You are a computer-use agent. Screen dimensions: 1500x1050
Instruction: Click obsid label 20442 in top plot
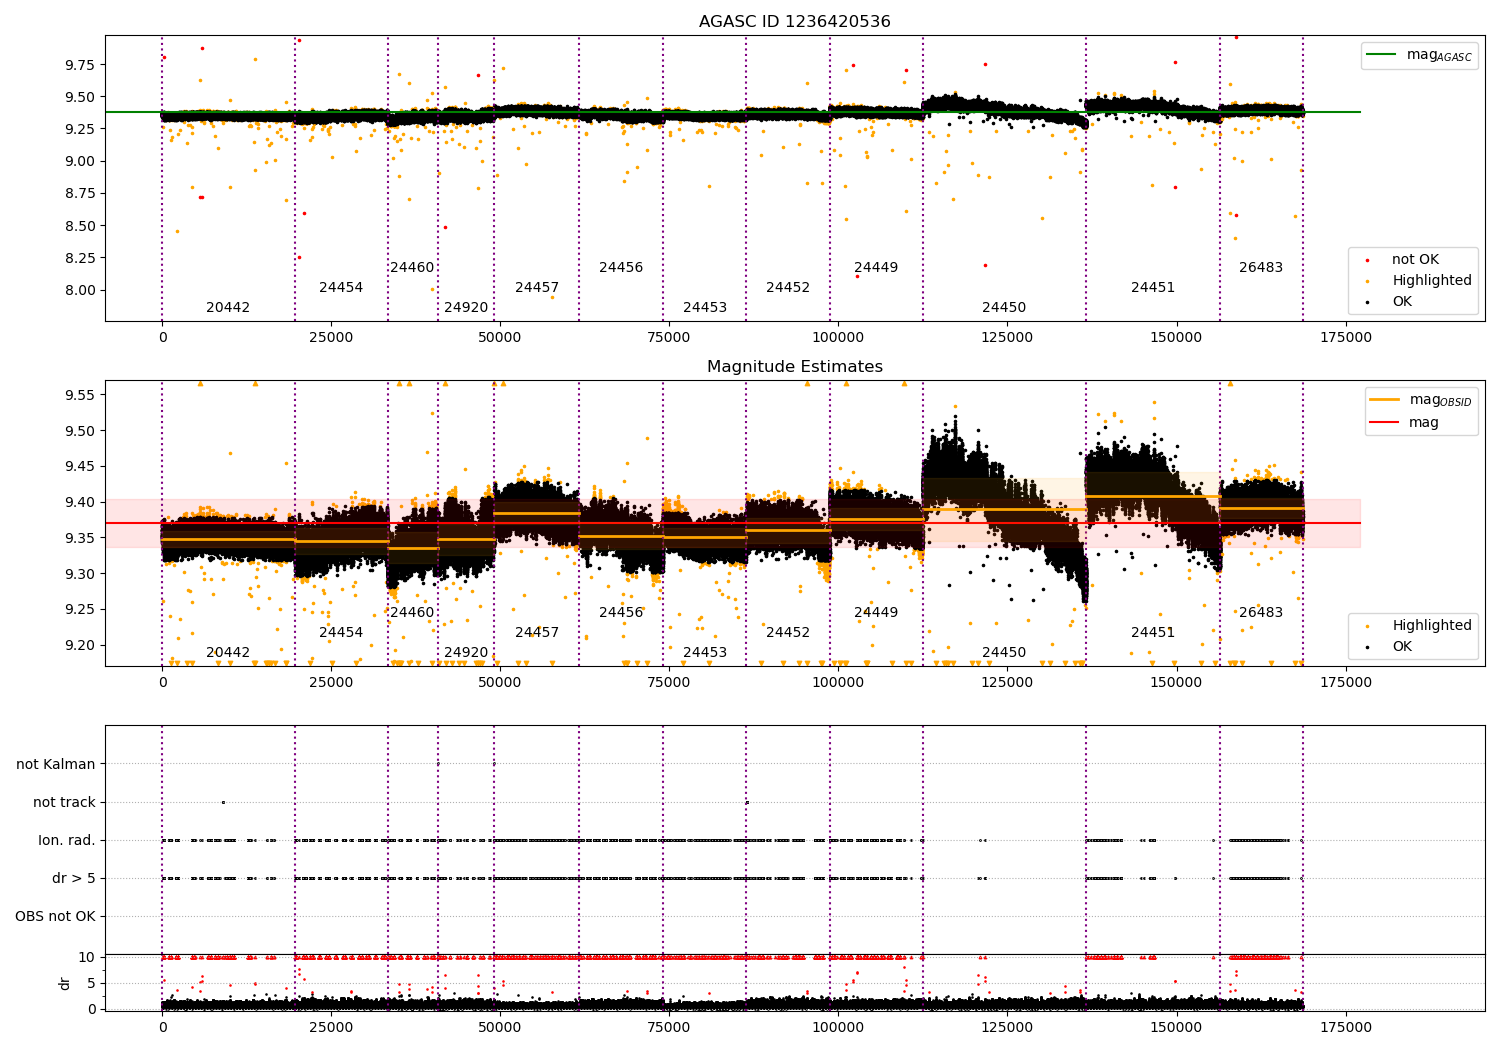[228, 308]
